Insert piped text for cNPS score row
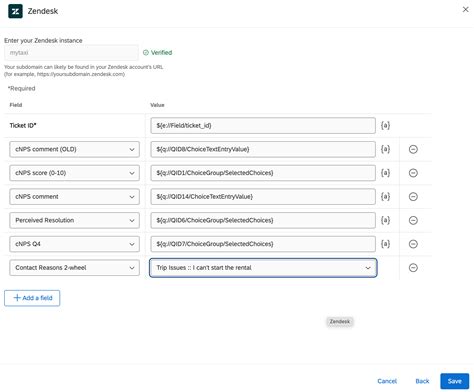 [x=385, y=173]
